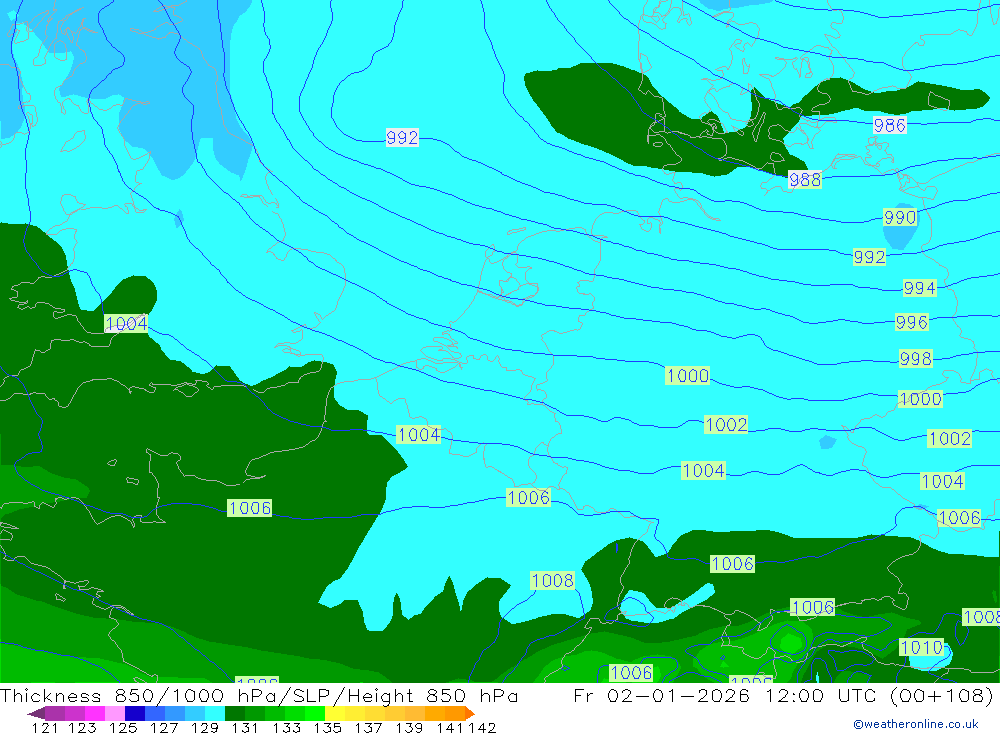Select the light pink legend swatch above 125

click(x=115, y=713)
